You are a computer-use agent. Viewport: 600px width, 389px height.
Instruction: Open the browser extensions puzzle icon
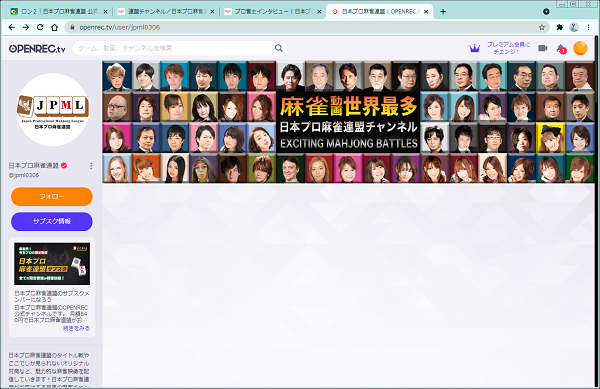pyautogui.click(x=559, y=27)
